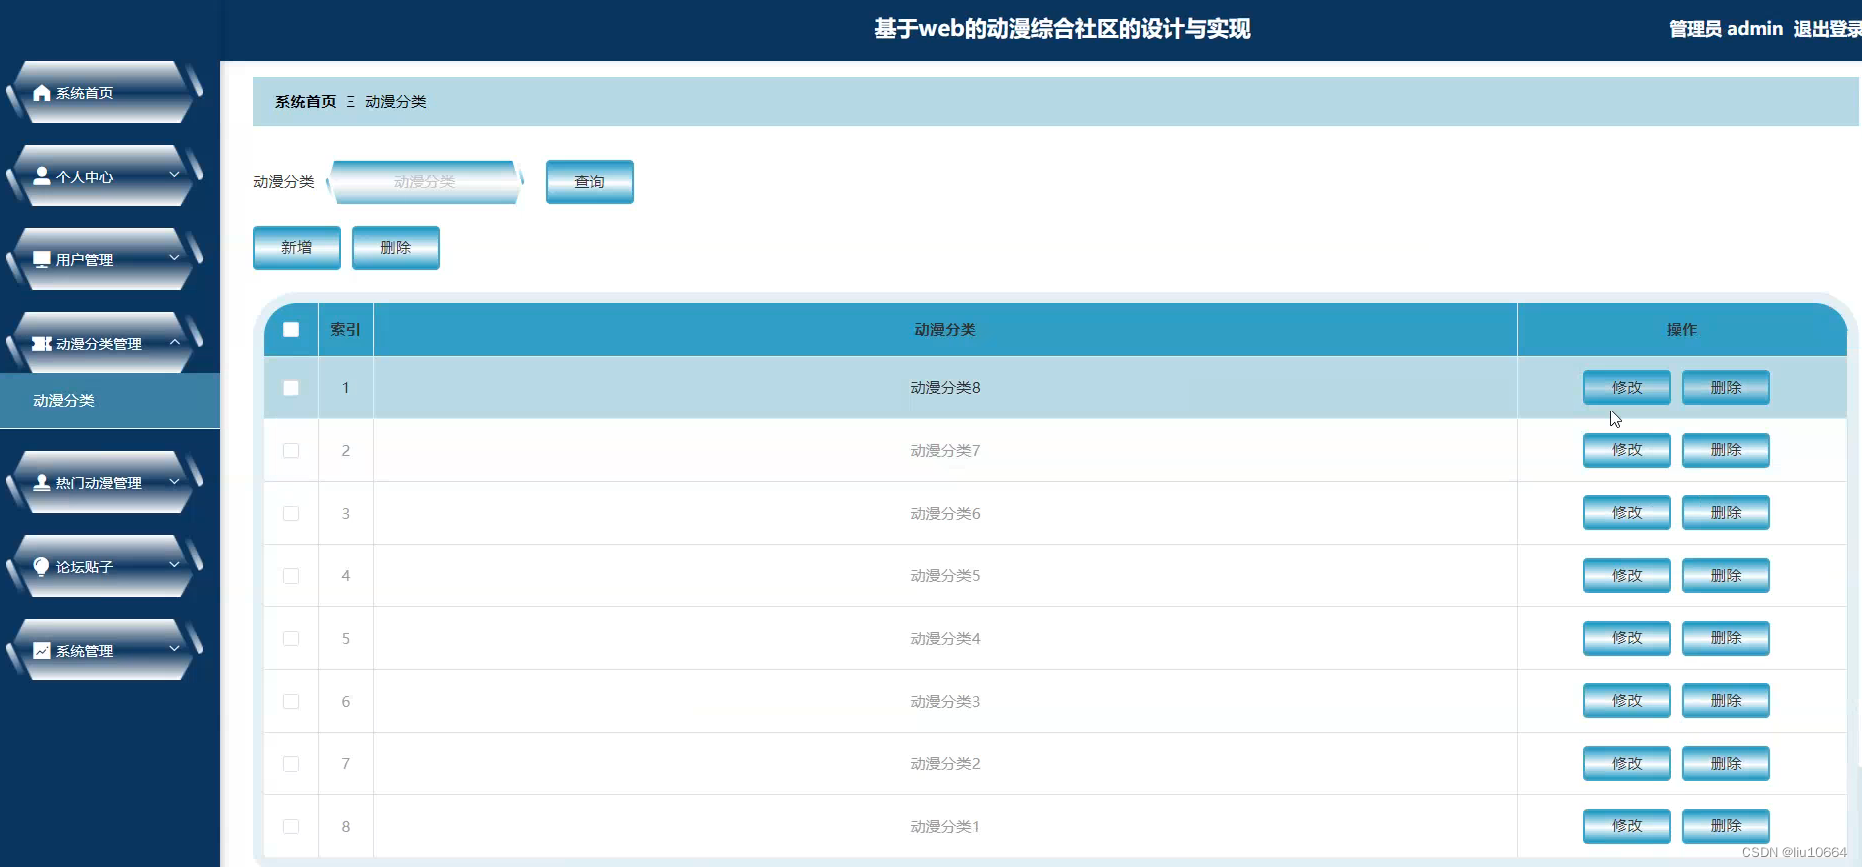Click the 查询 search button
This screenshot has height=867, width=1862.
[x=590, y=182]
